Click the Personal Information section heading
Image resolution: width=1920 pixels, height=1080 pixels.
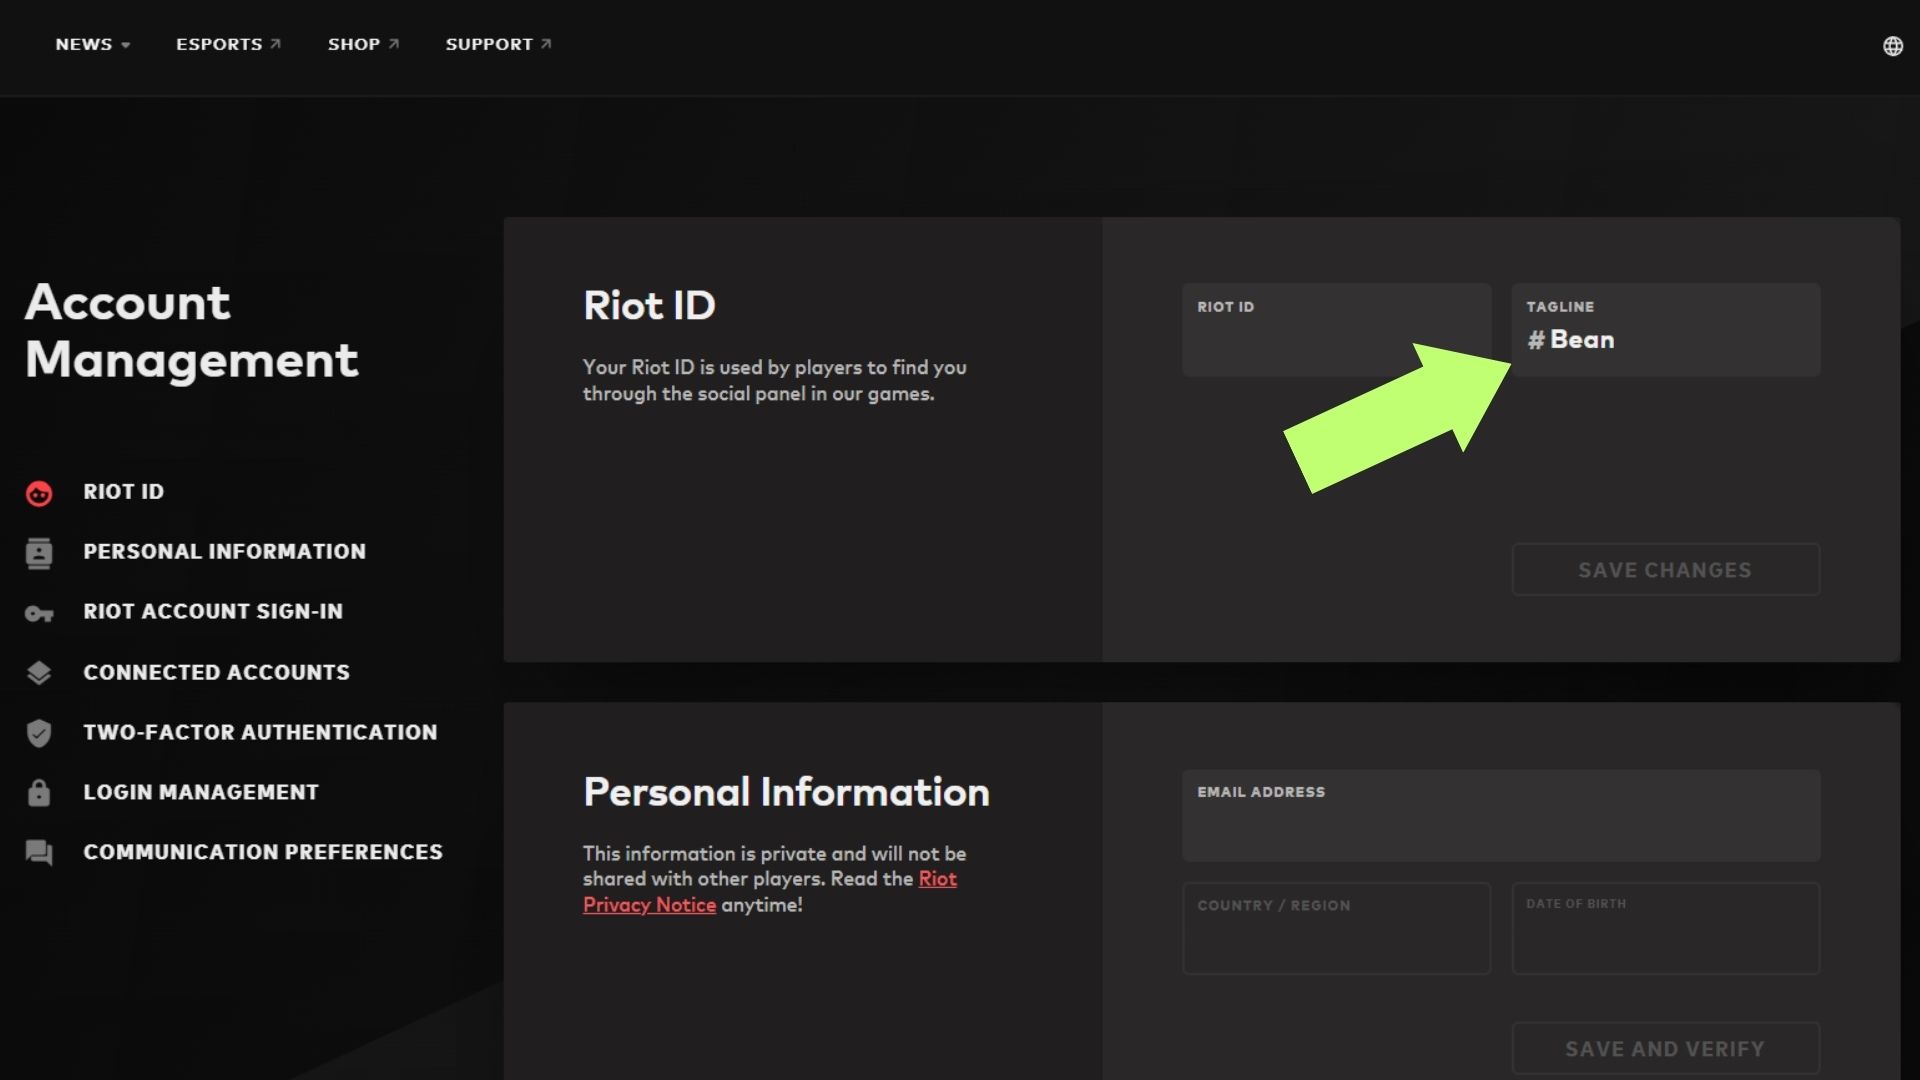click(786, 792)
